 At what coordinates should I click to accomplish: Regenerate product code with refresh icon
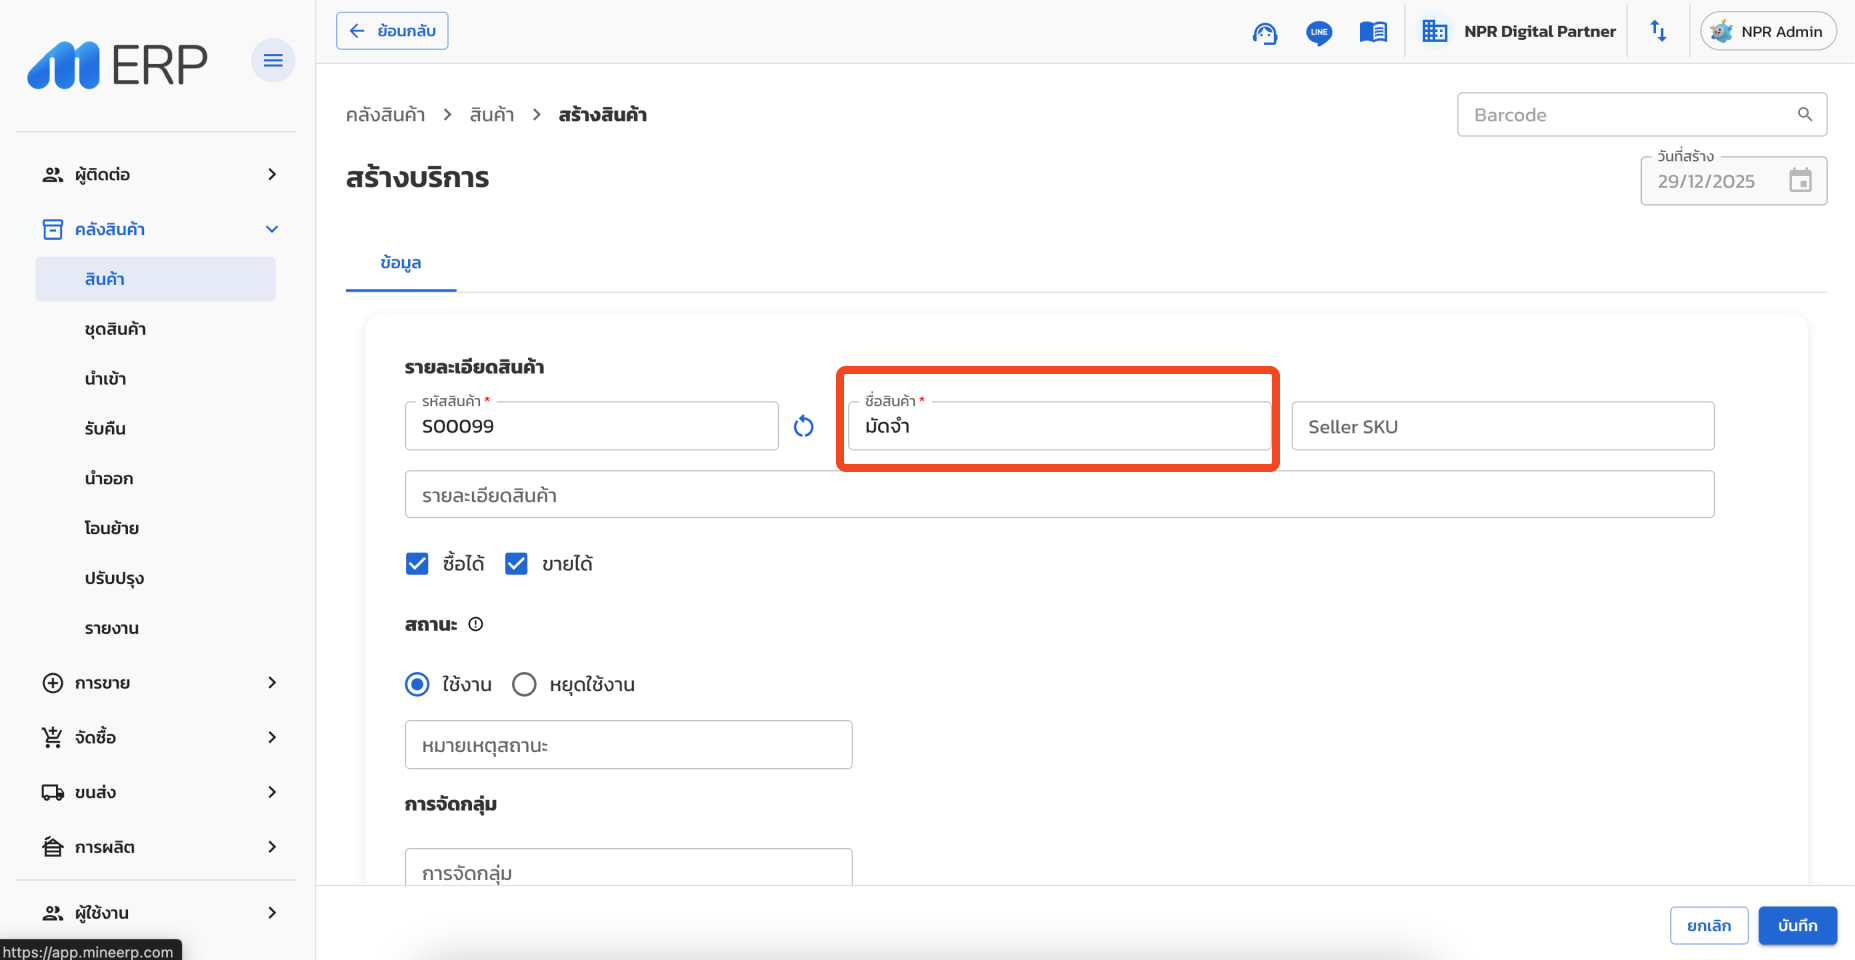[804, 427]
